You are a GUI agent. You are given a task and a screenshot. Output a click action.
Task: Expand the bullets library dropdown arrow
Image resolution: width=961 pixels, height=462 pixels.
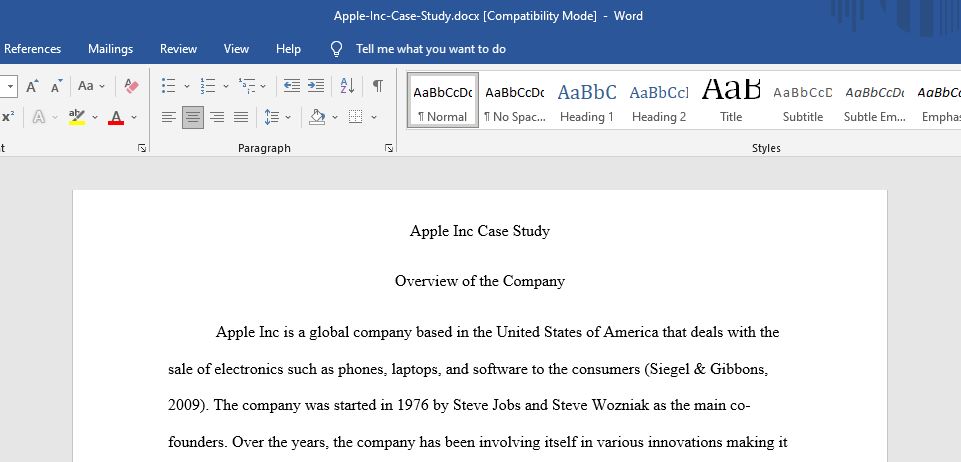[186, 86]
